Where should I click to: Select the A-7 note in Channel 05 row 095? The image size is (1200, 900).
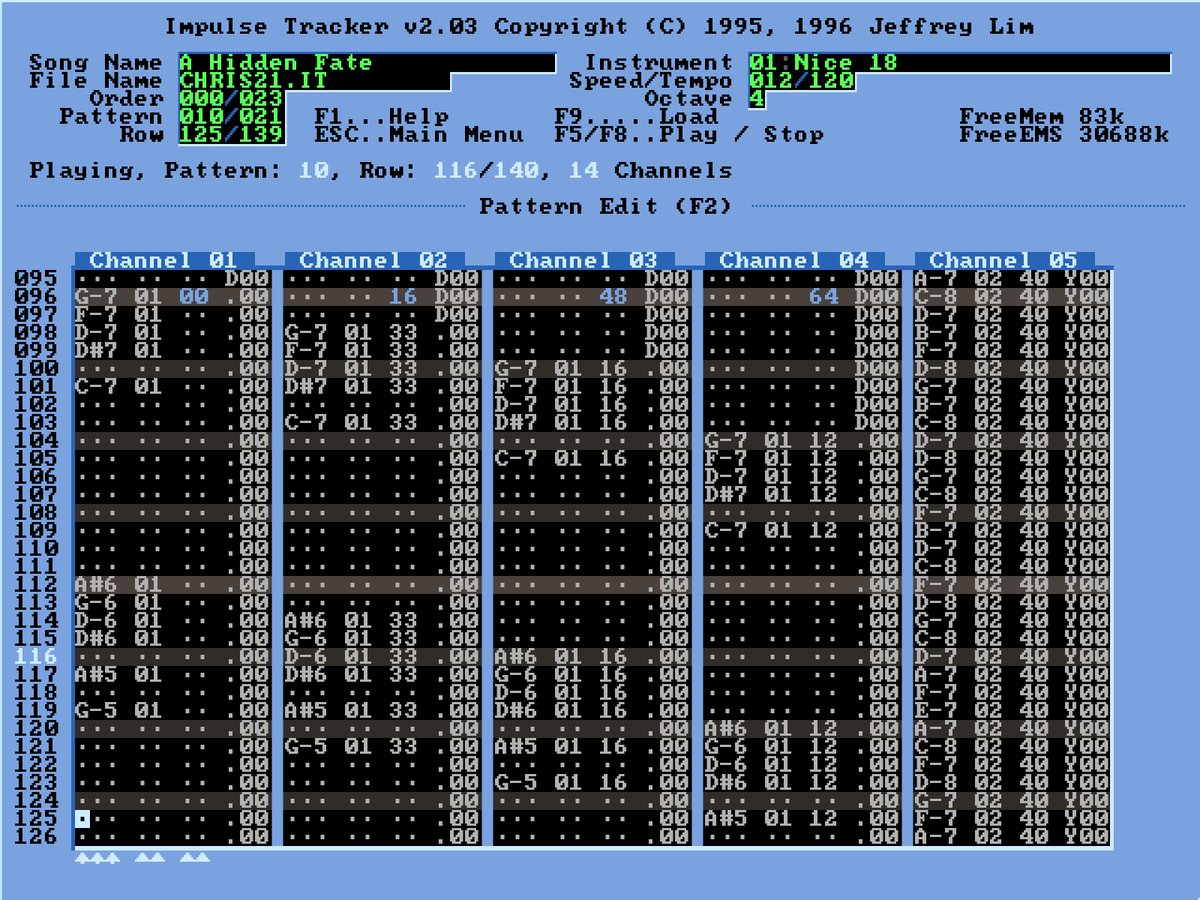[x=937, y=279]
